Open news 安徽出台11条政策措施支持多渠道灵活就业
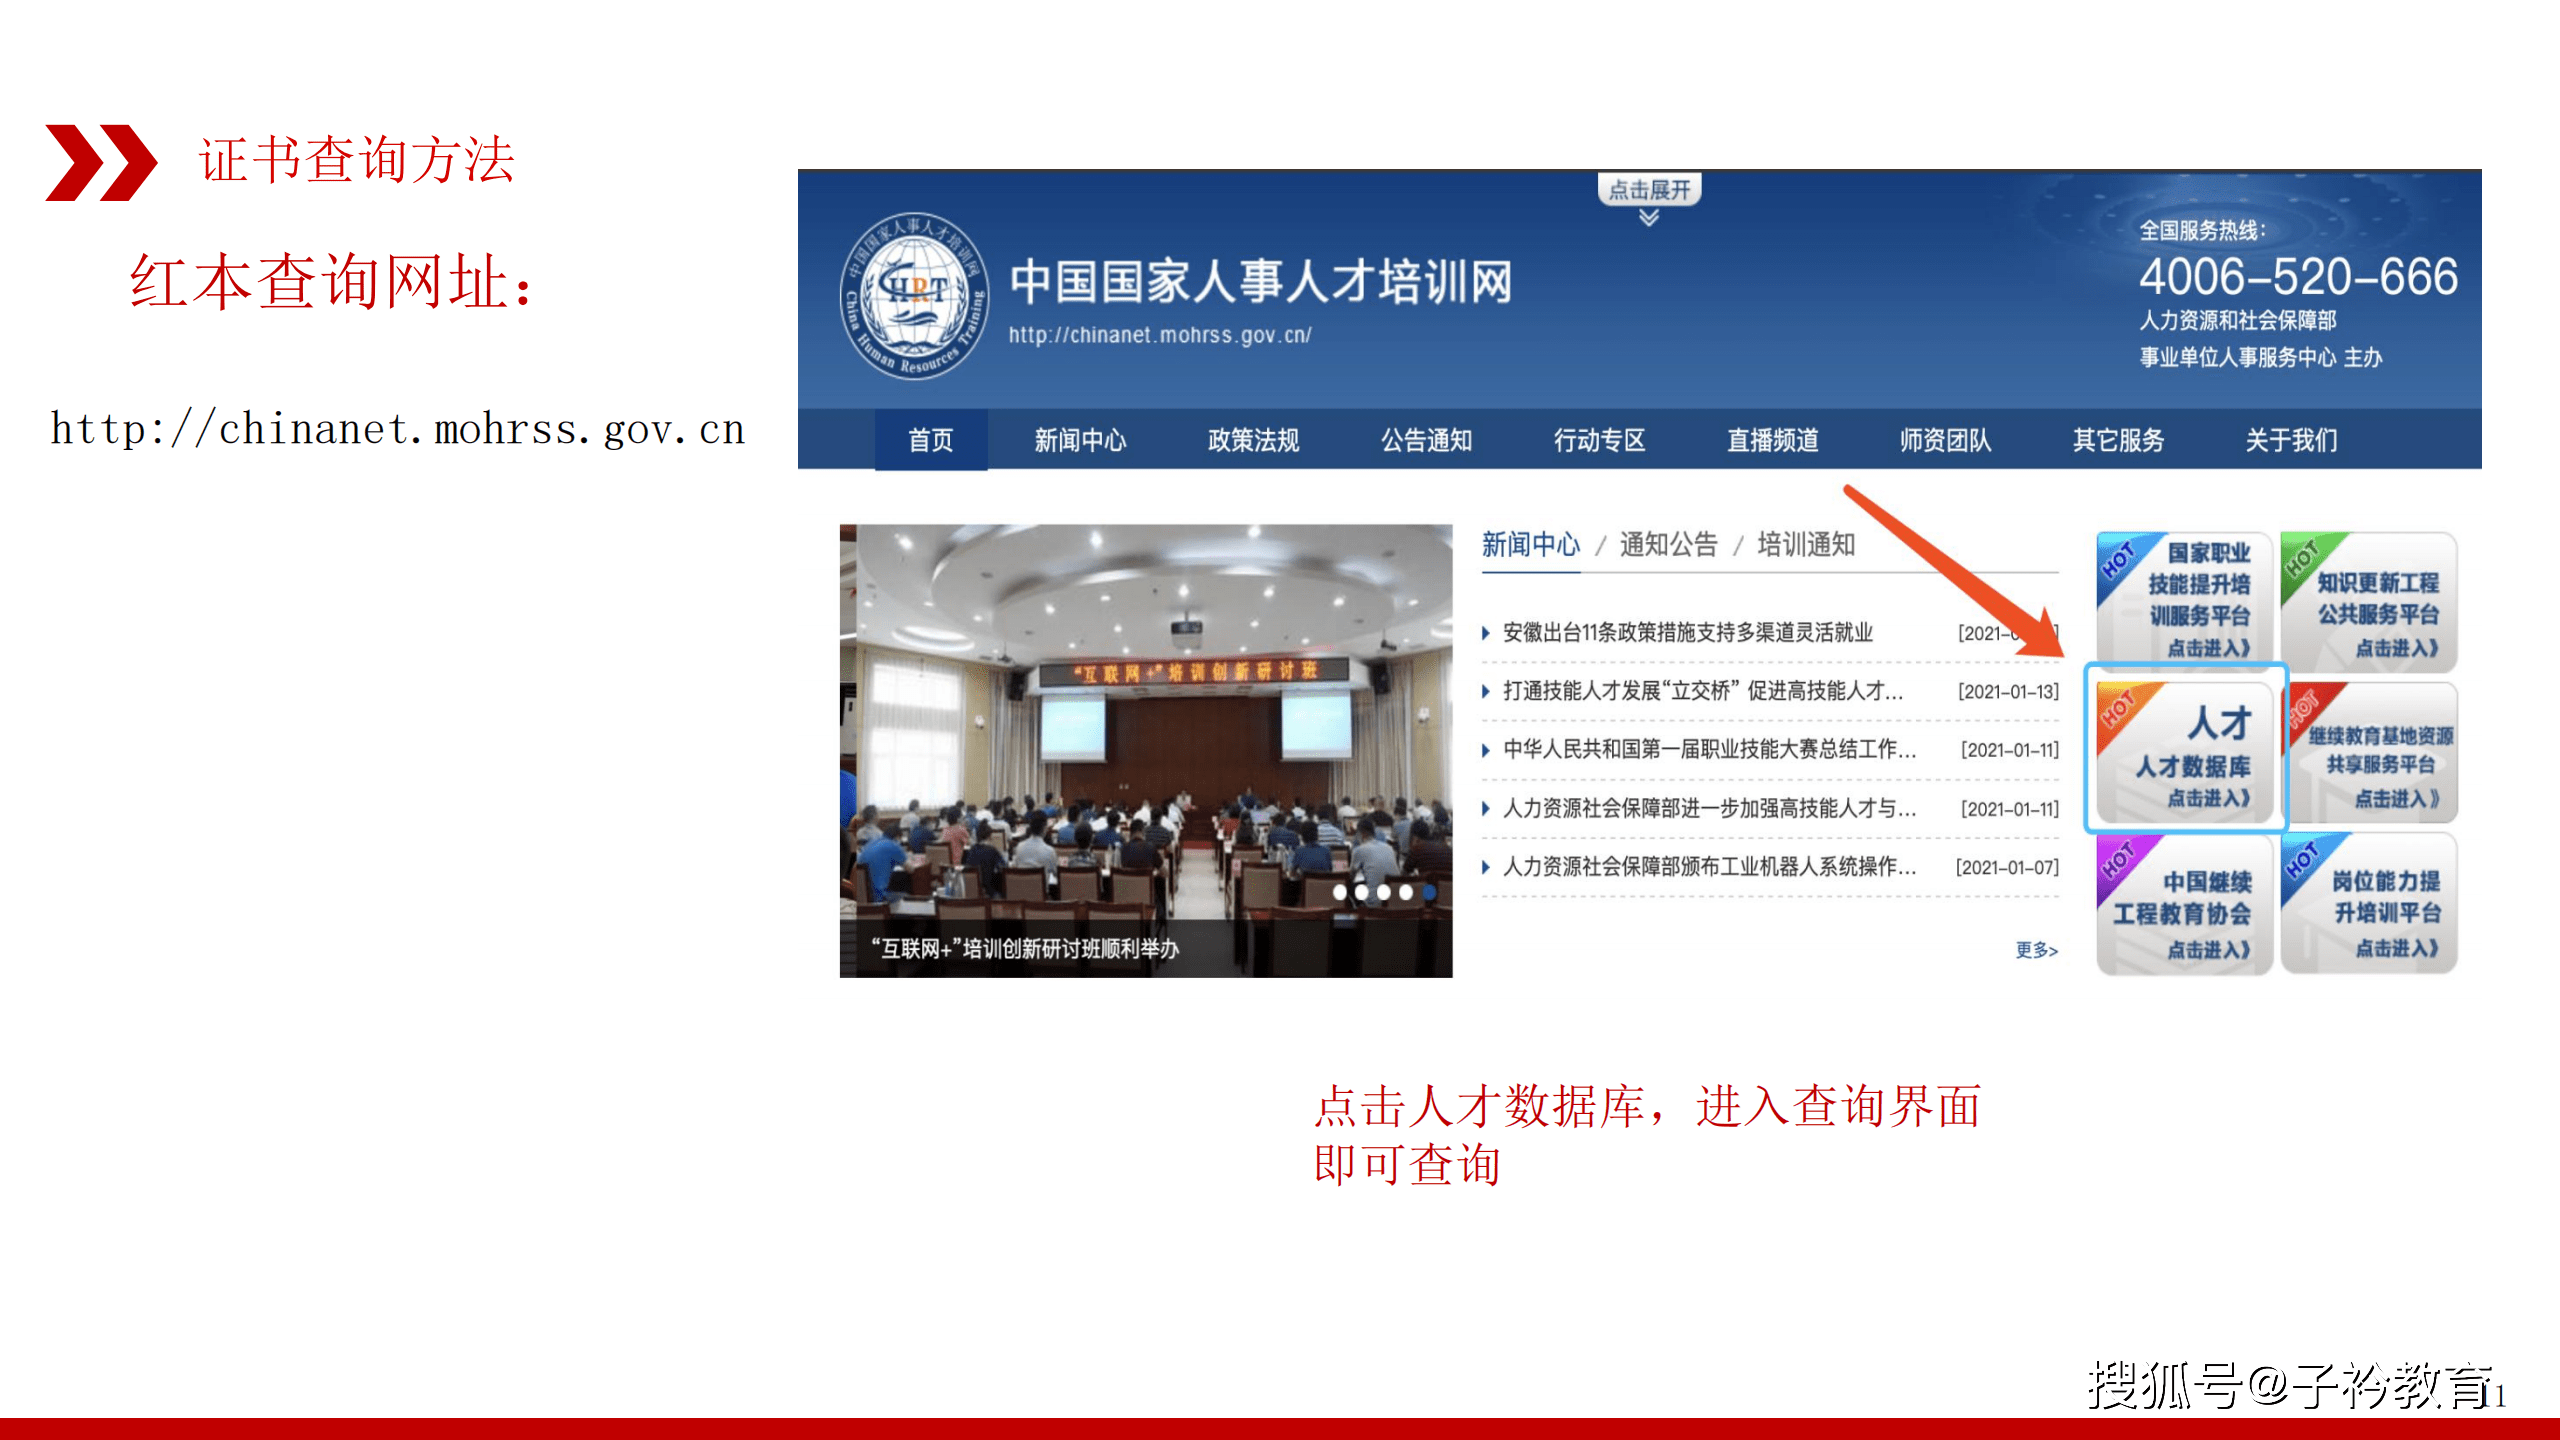Screen dimensions: 2560x1440 coord(1688,632)
